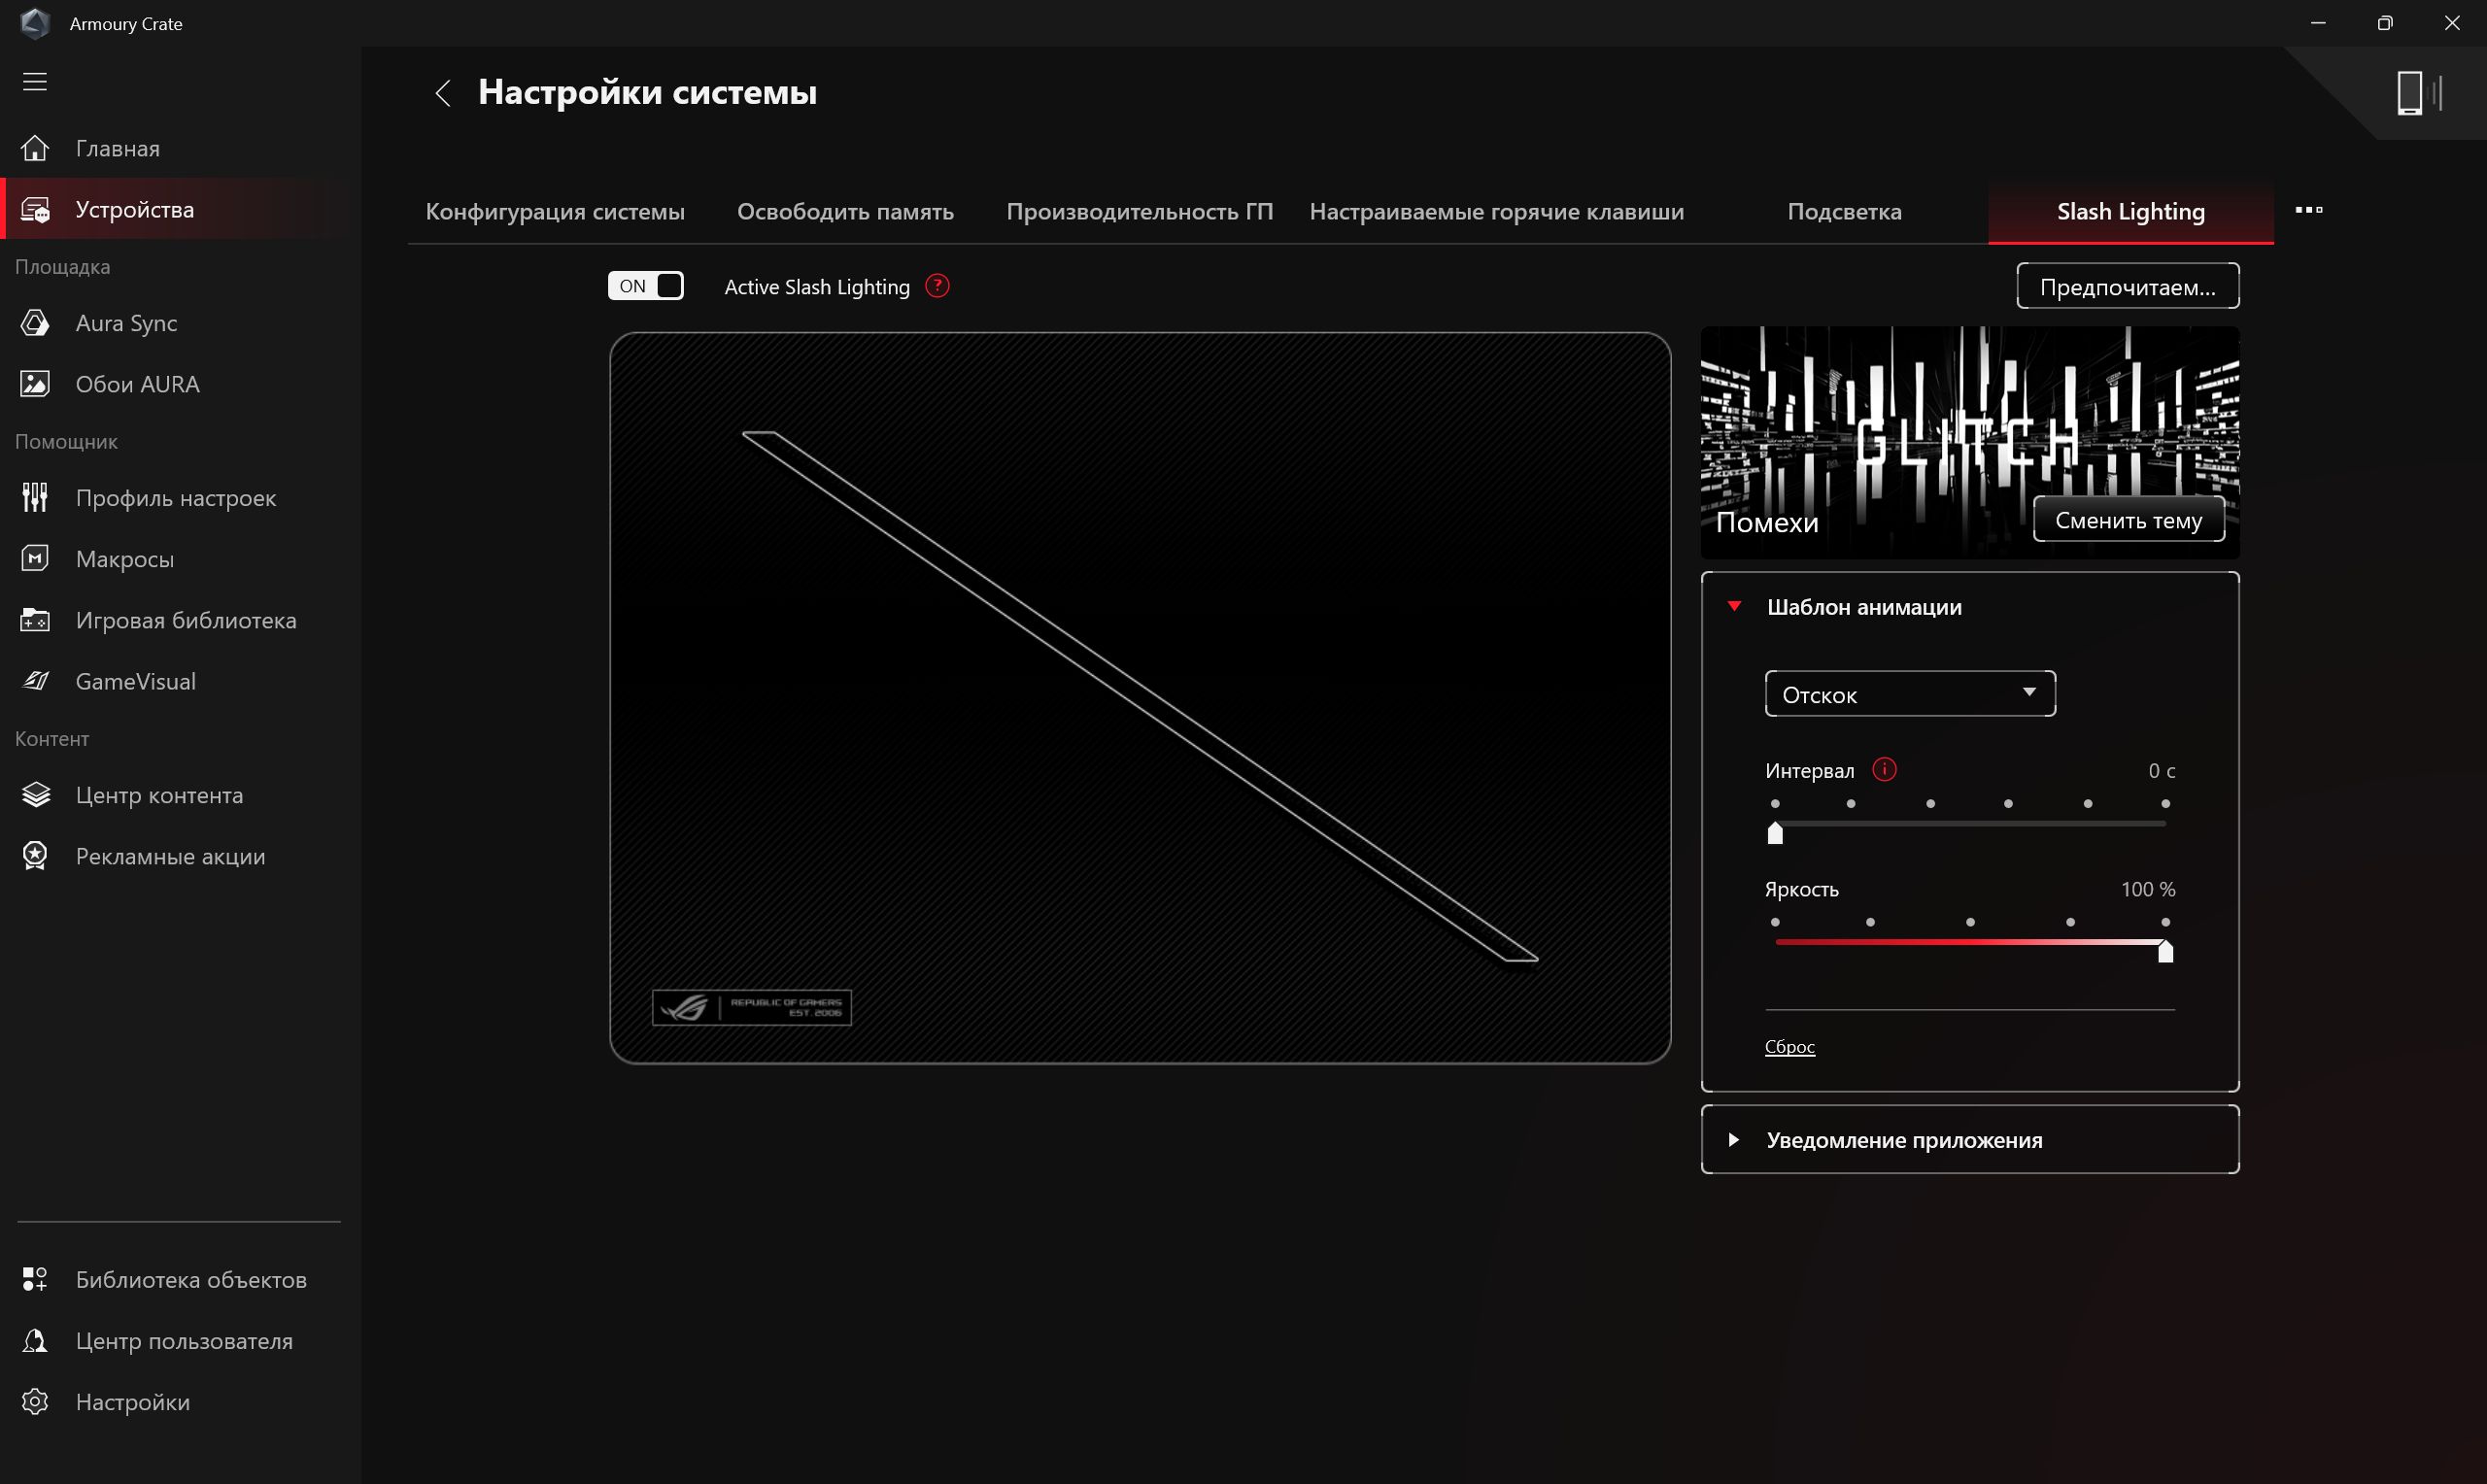Open Центр пользователя in the sidebar
The width and height of the screenshot is (2487, 1484).
(181, 1340)
